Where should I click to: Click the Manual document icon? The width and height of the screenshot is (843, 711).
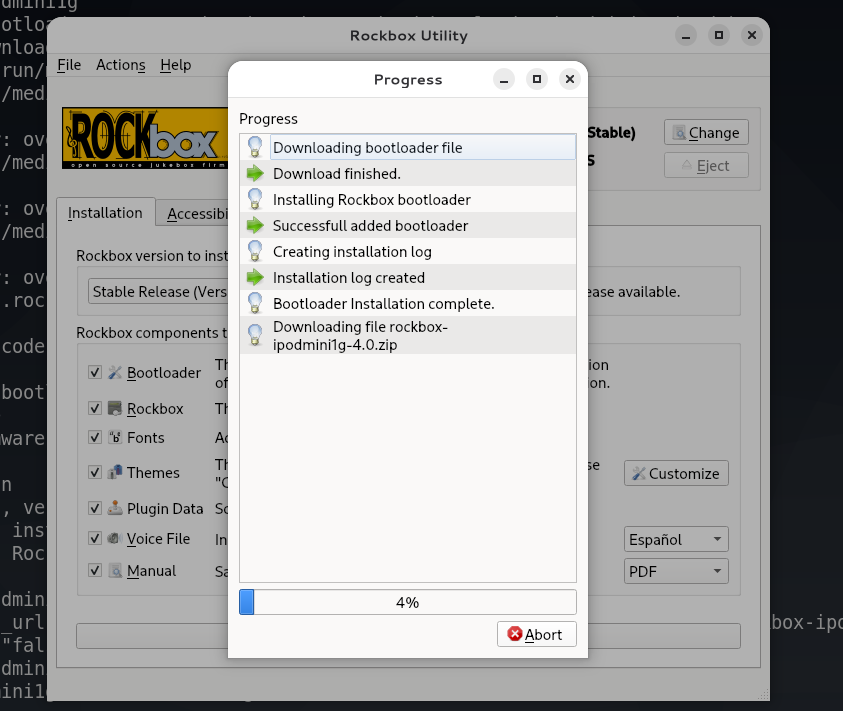coord(115,571)
